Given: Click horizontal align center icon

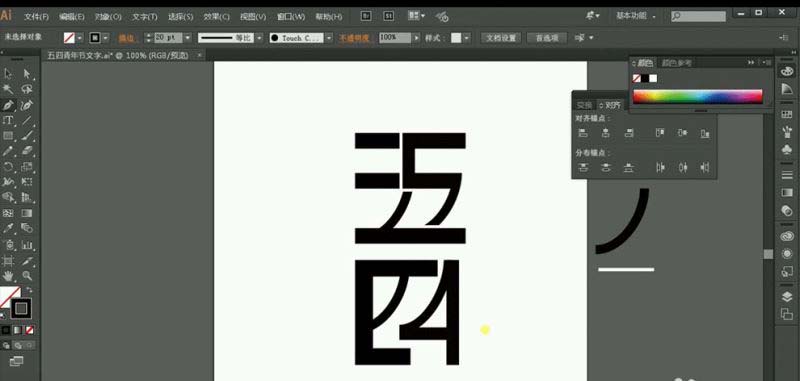Looking at the screenshot, I should click(x=606, y=133).
